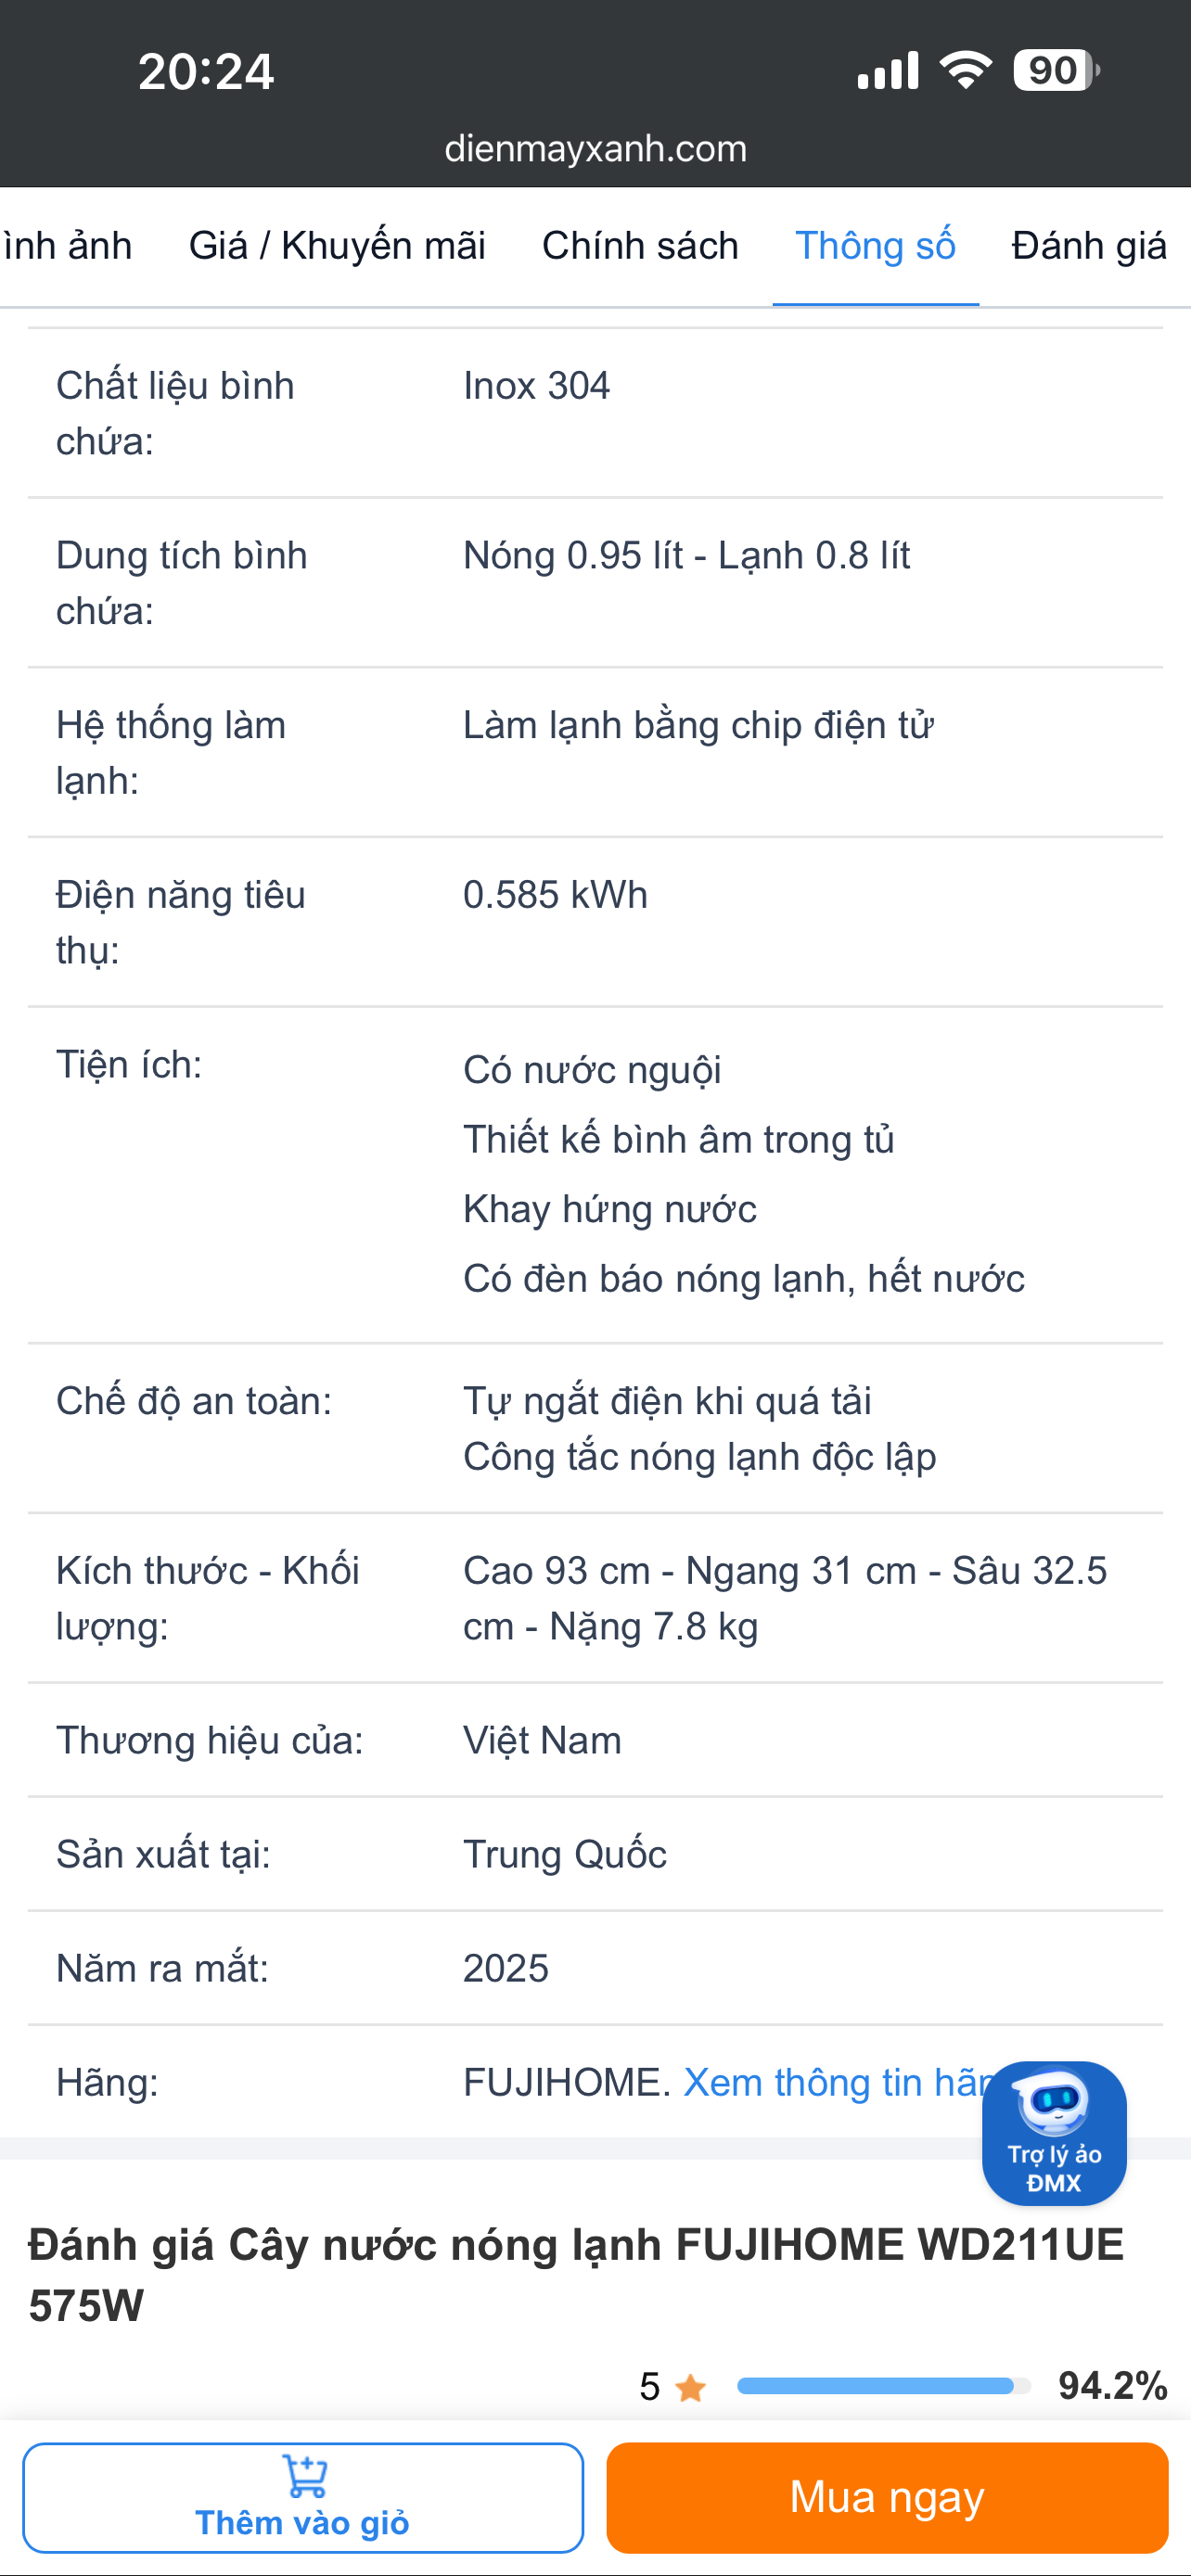Follow the Xem thông tin hãng link
The height and width of the screenshot is (2576, 1191).
(833, 2082)
